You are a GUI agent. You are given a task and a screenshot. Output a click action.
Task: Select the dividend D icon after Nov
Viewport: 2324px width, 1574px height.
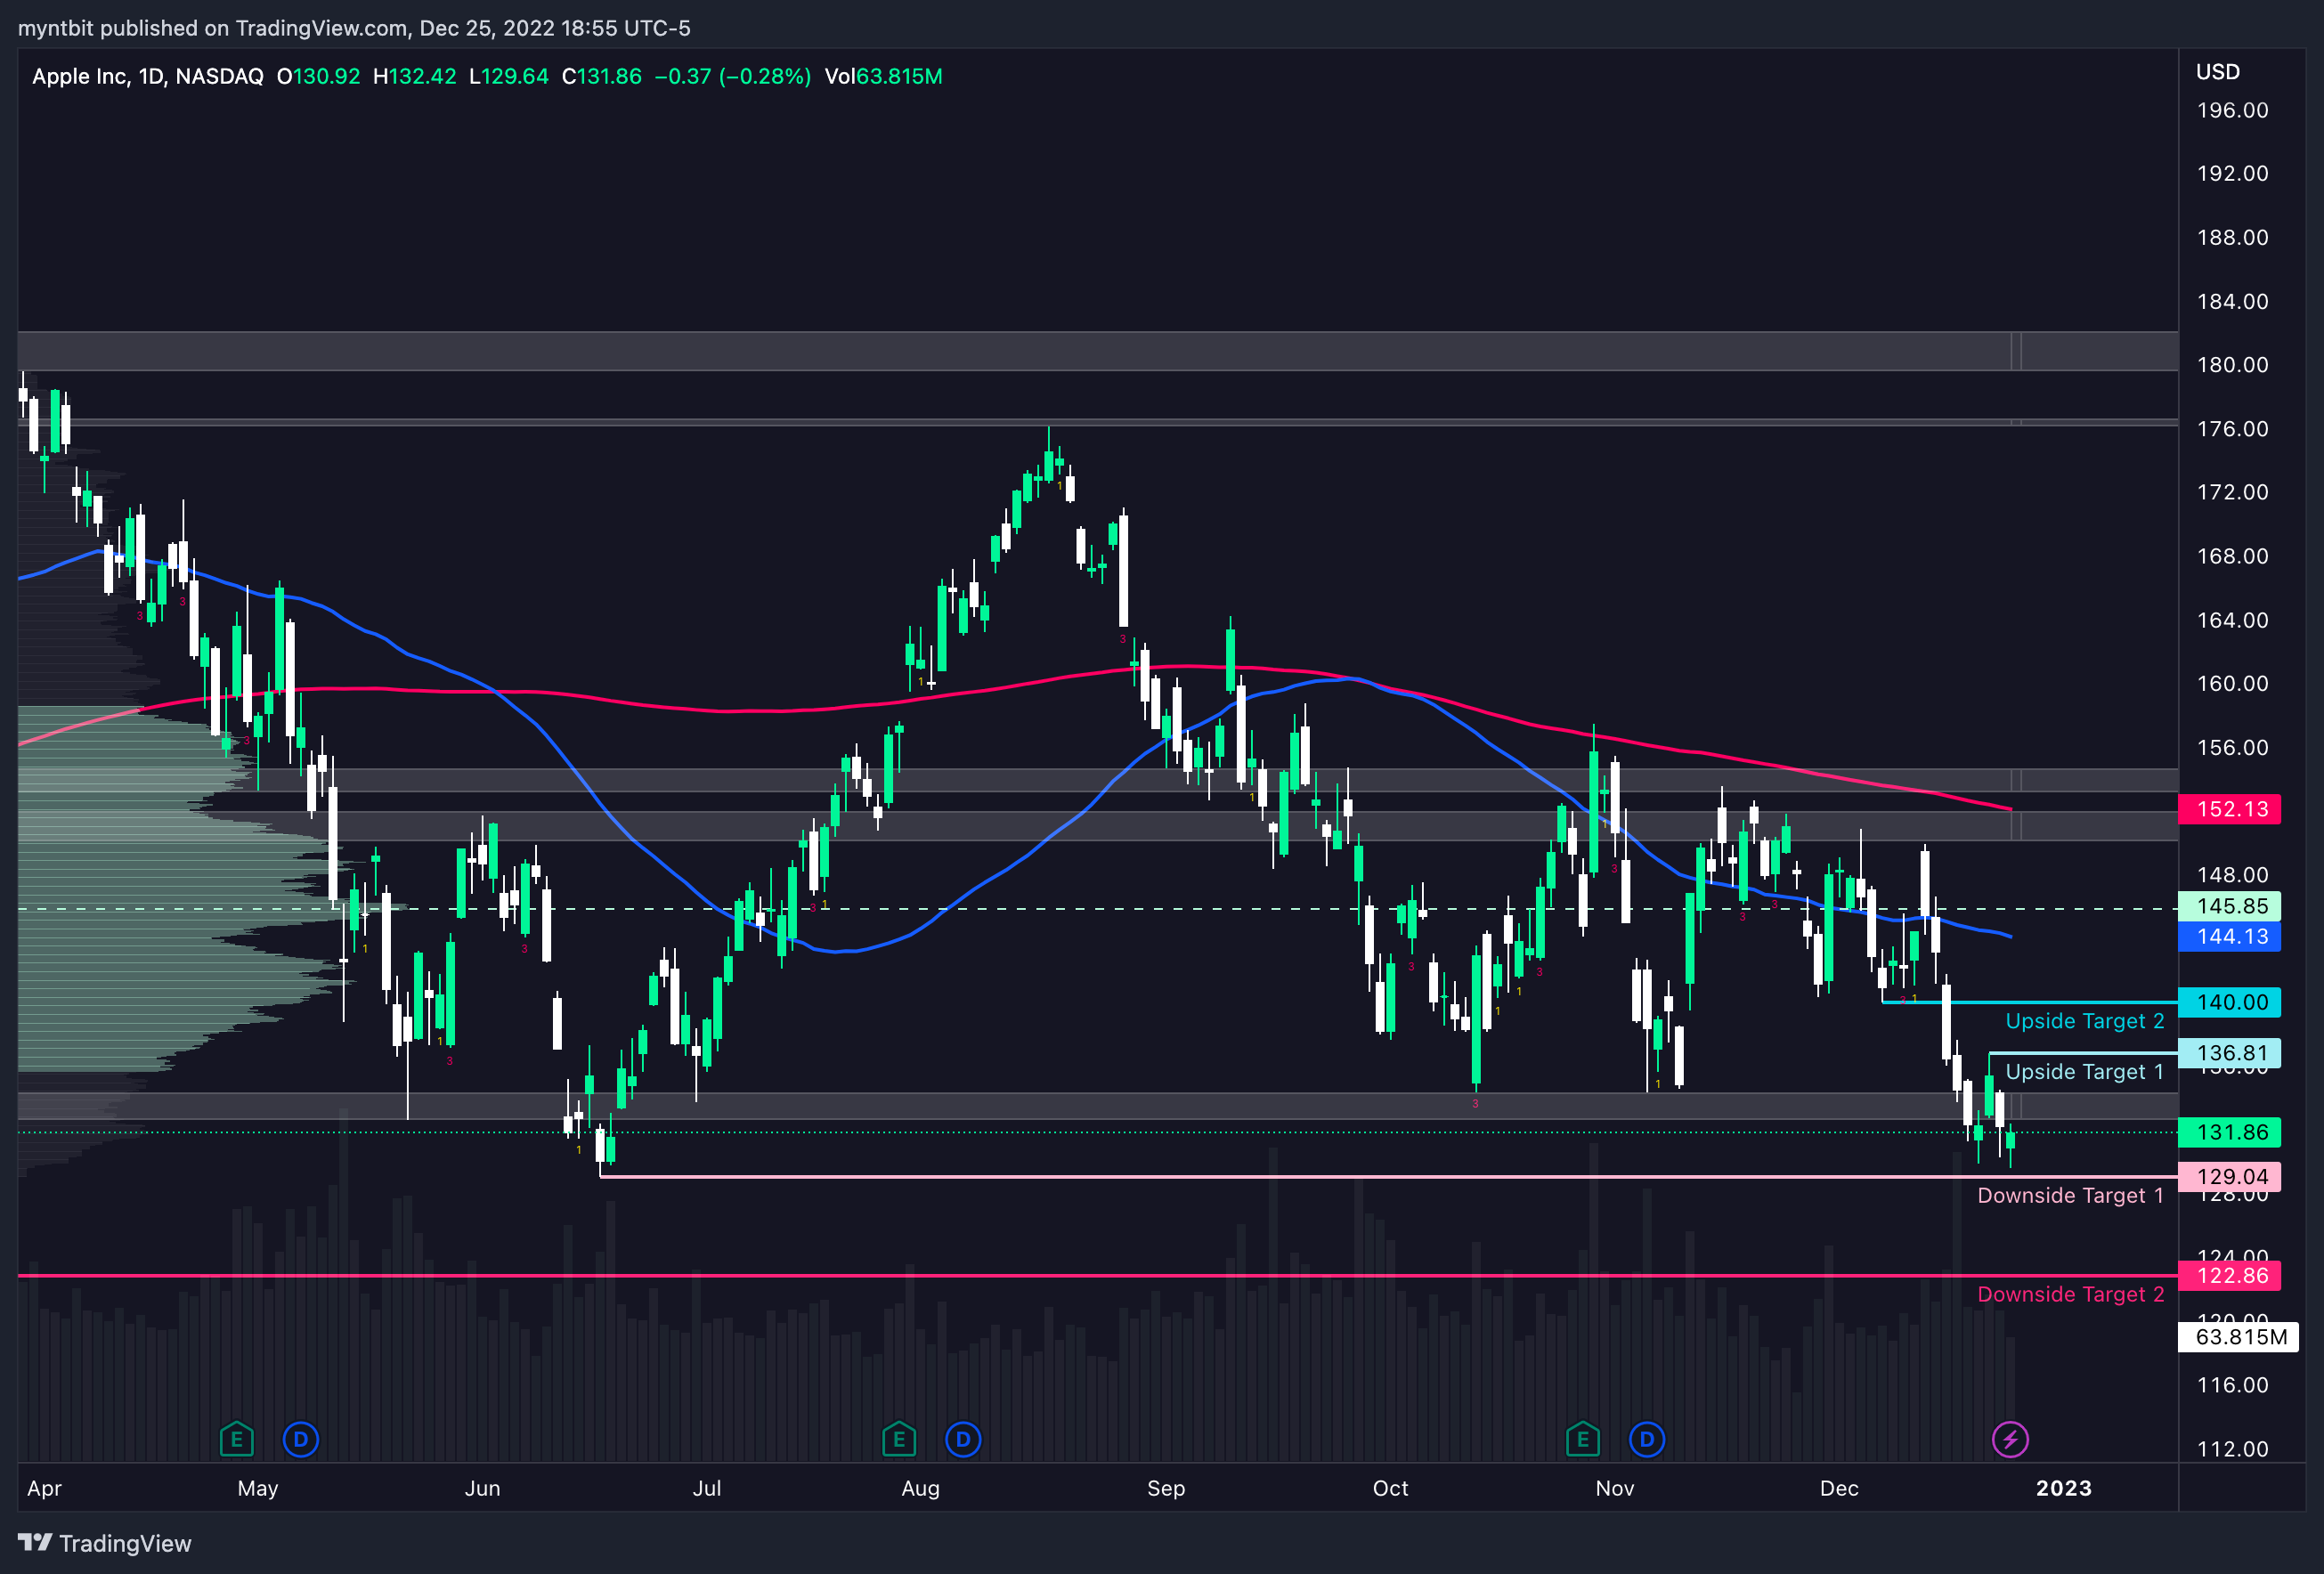pyautogui.click(x=1647, y=1440)
